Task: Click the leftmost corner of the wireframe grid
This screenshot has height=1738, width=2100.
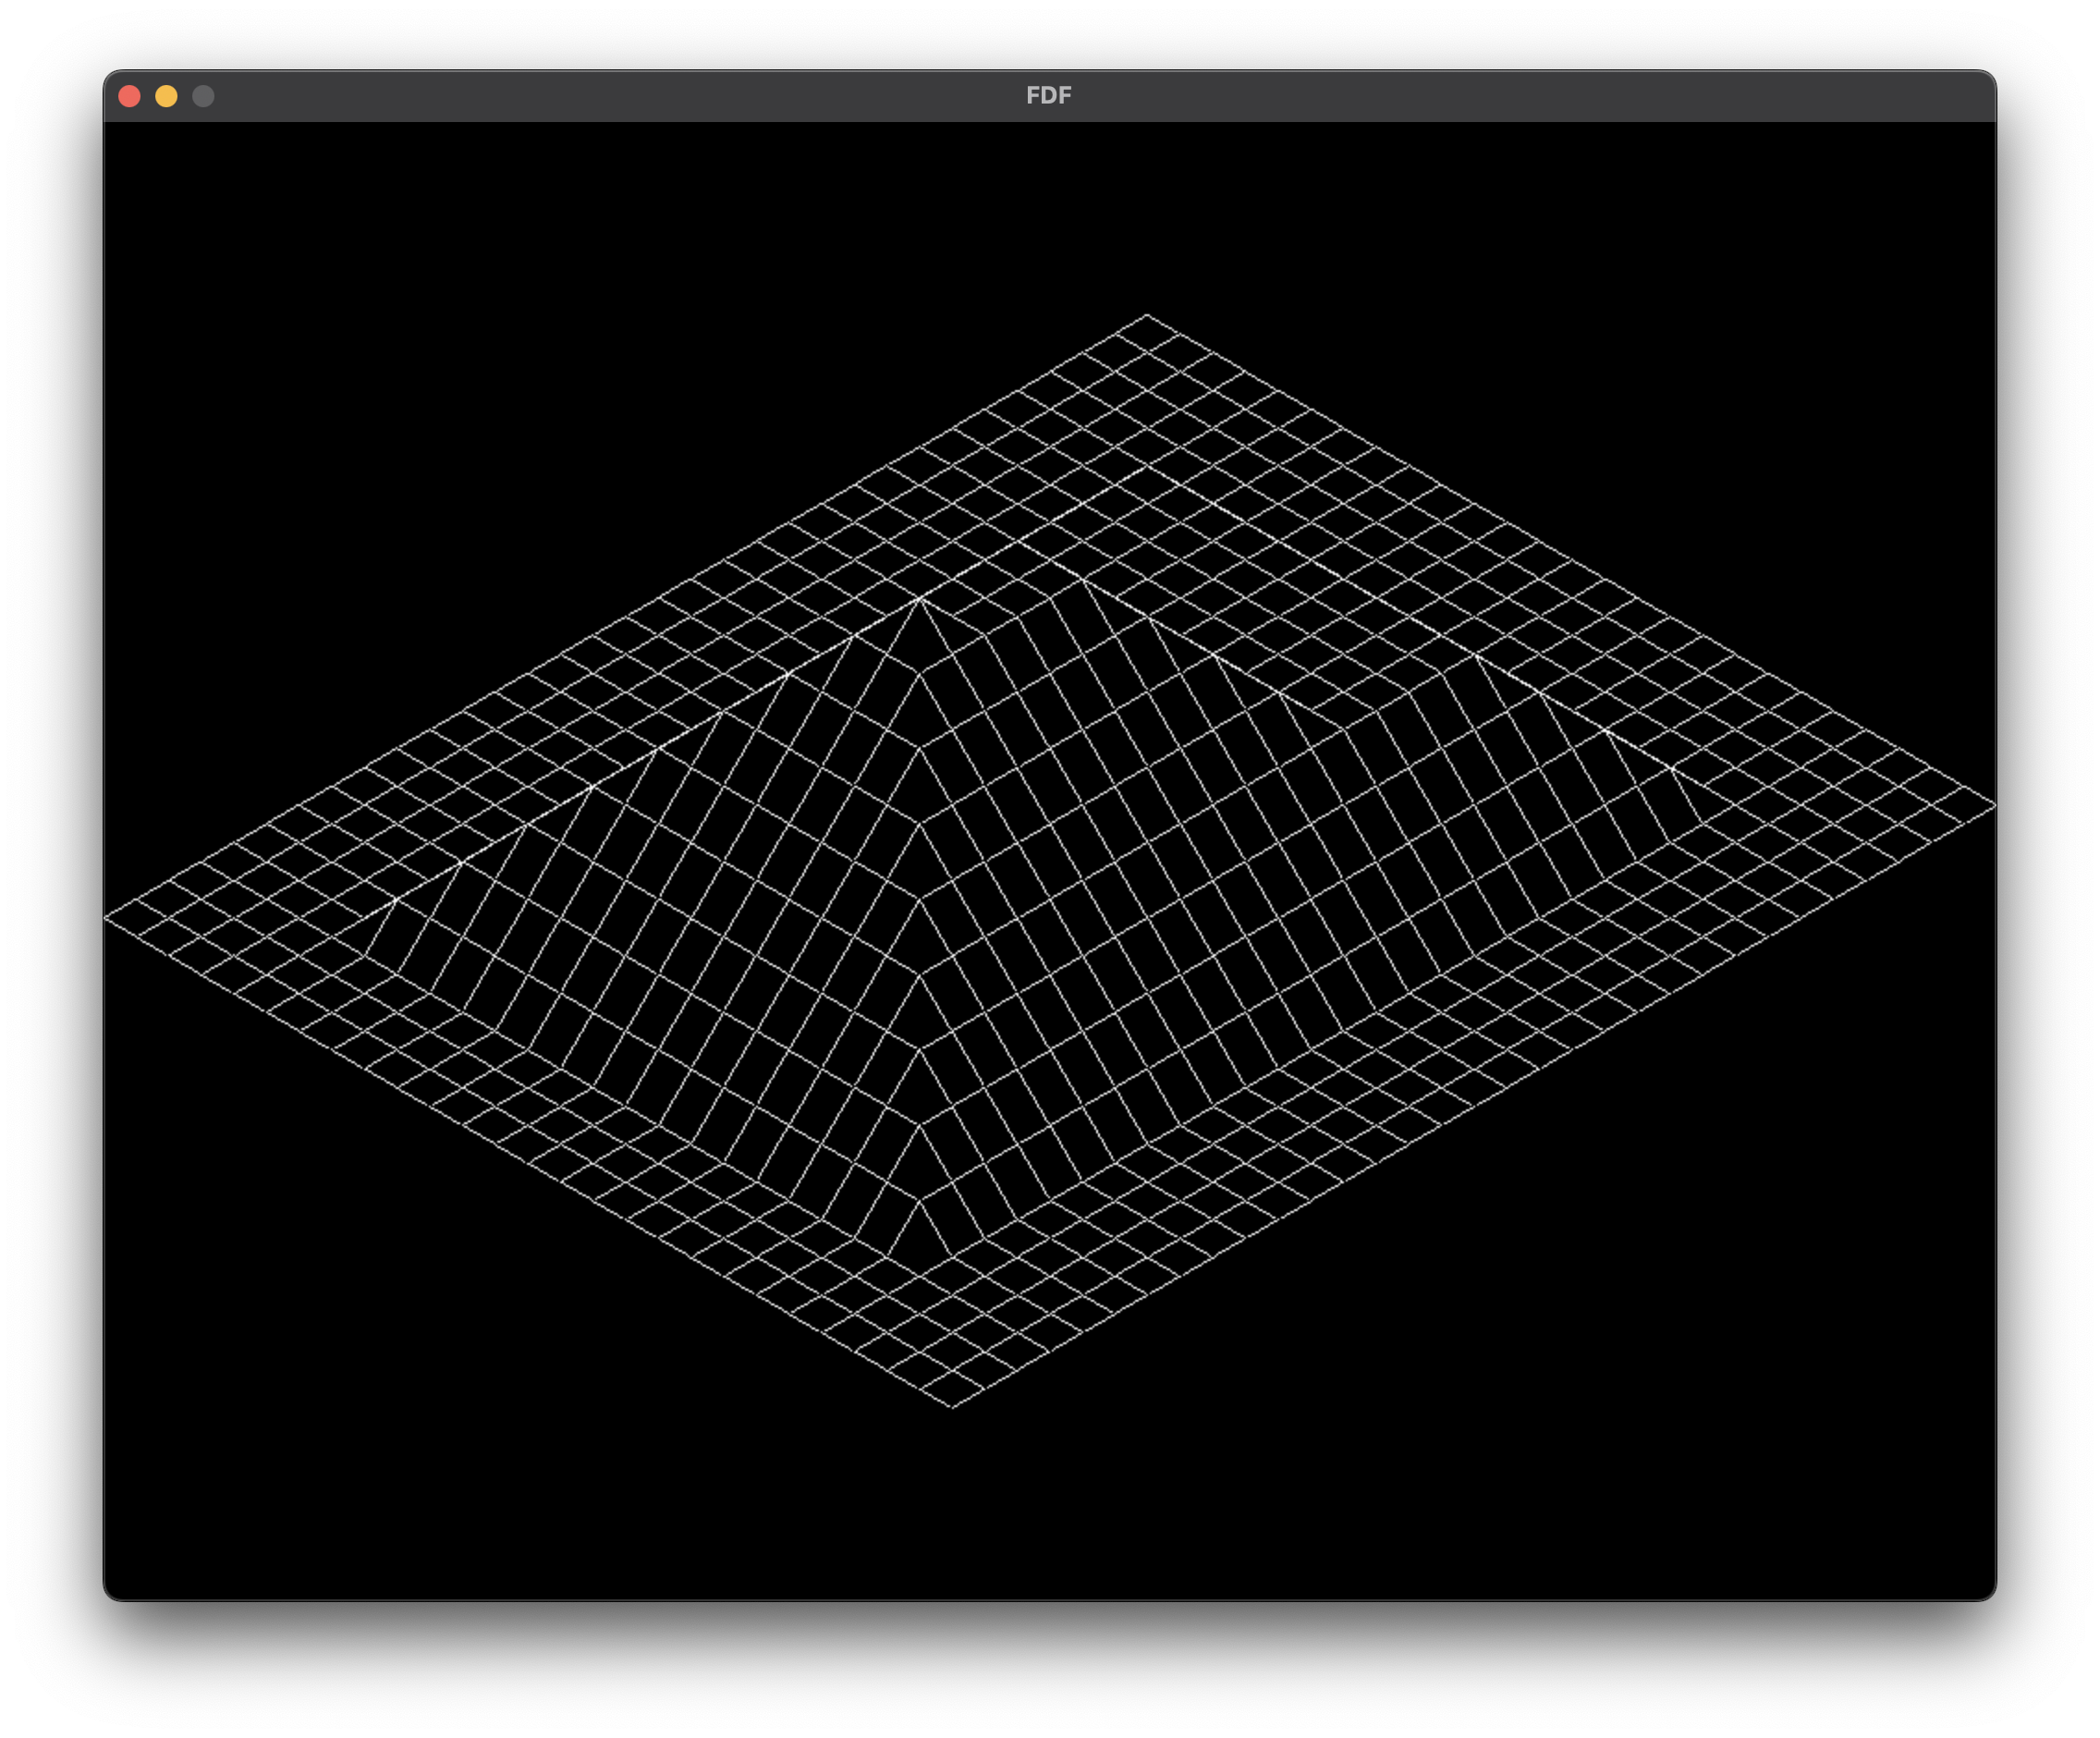Action: (x=106, y=918)
